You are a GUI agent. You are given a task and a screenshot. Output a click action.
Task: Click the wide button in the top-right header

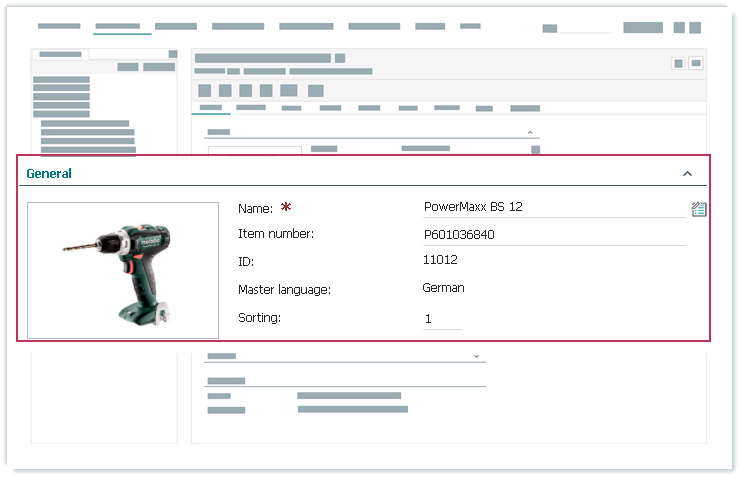tap(642, 28)
